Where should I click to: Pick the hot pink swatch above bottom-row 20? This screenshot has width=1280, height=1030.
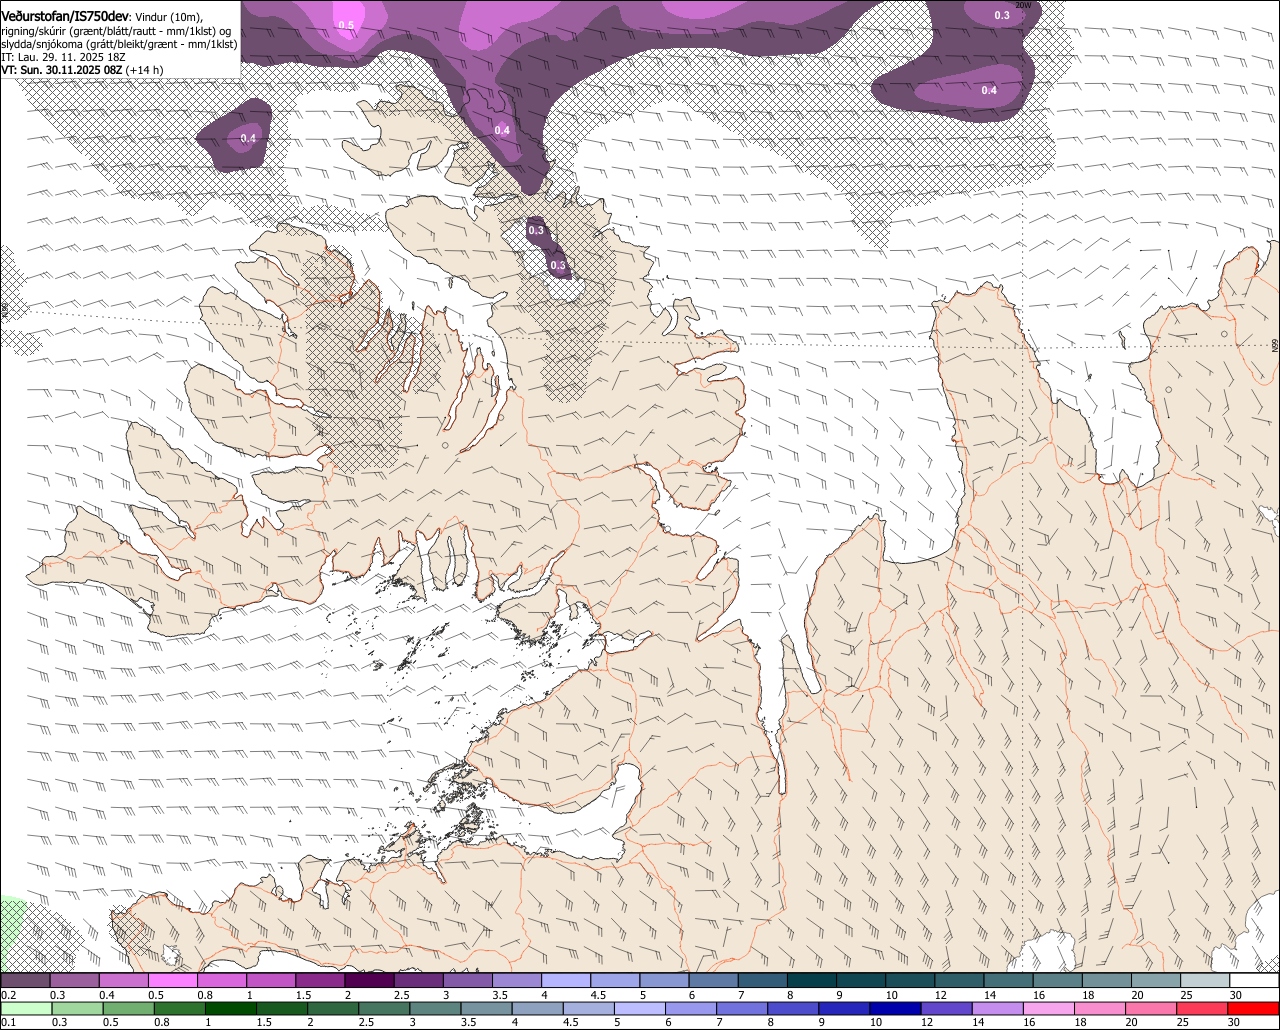point(1151,1008)
